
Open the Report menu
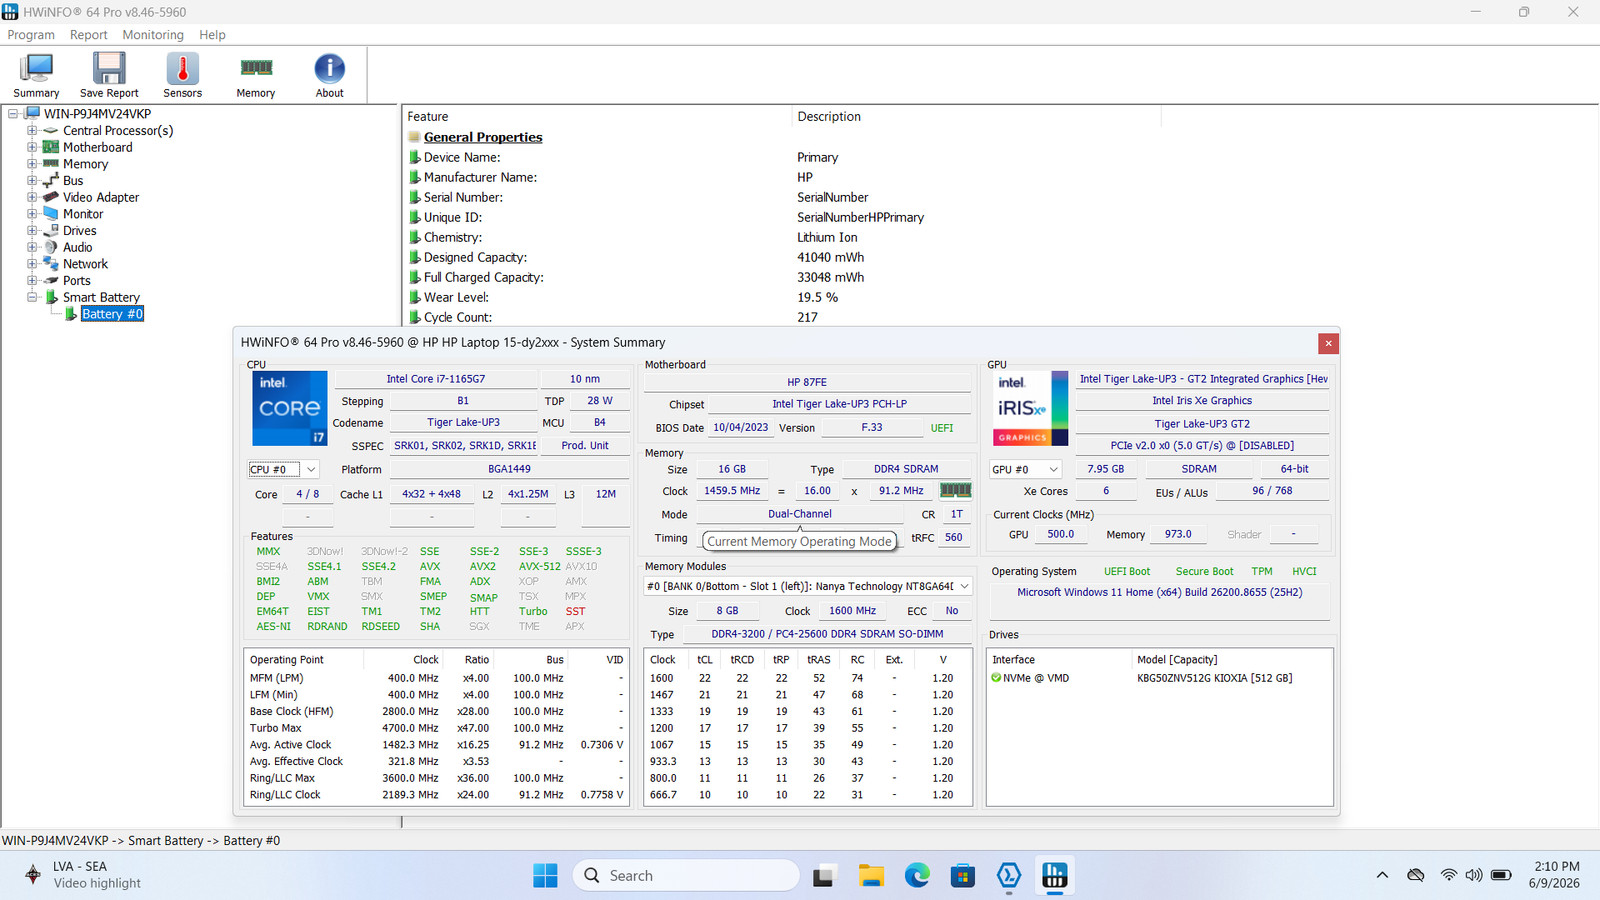pyautogui.click(x=88, y=34)
